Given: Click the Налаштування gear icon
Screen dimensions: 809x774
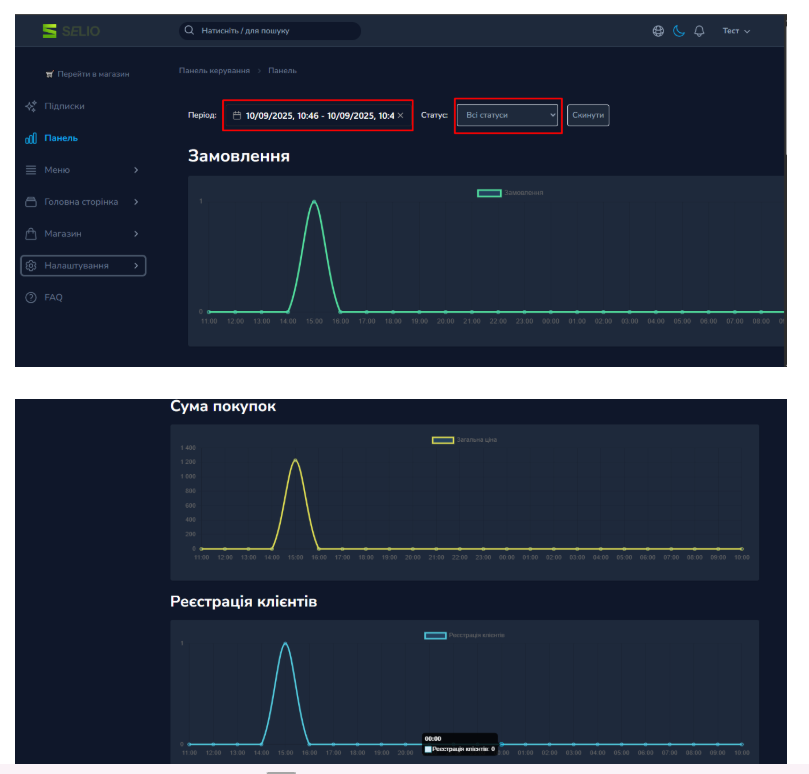Looking at the screenshot, I should point(31,266).
